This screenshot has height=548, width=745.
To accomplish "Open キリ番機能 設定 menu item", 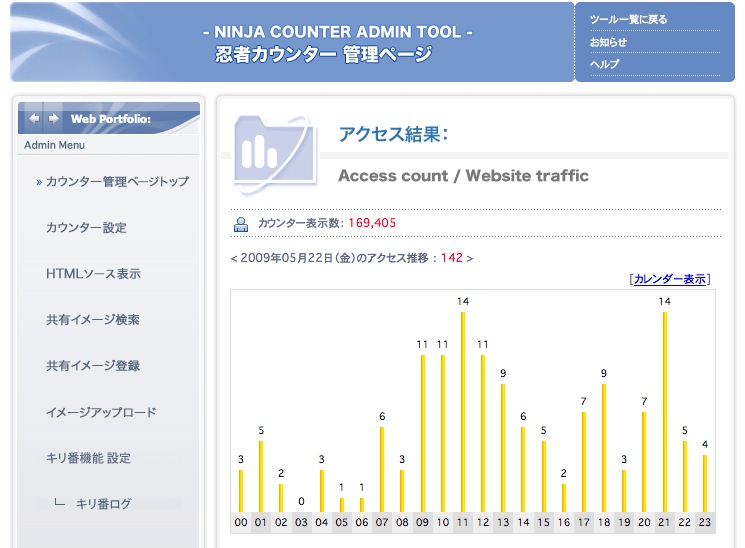I will (x=88, y=458).
